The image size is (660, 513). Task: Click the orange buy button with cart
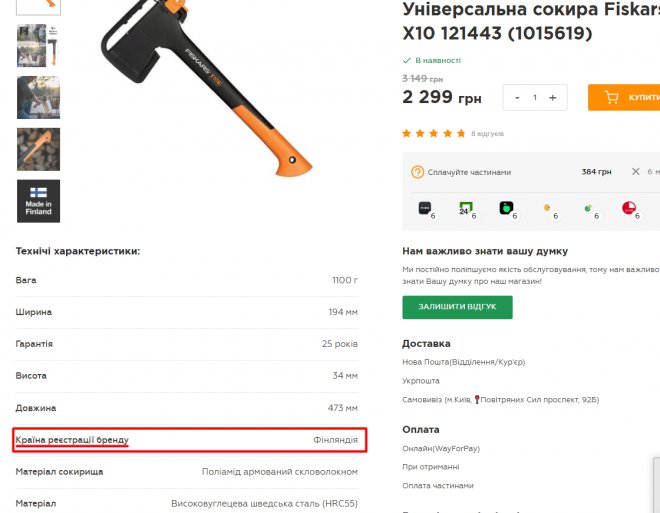624,98
